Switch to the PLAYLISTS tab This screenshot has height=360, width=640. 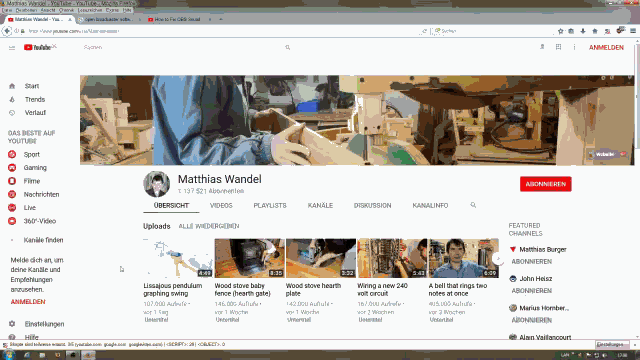coord(270,205)
